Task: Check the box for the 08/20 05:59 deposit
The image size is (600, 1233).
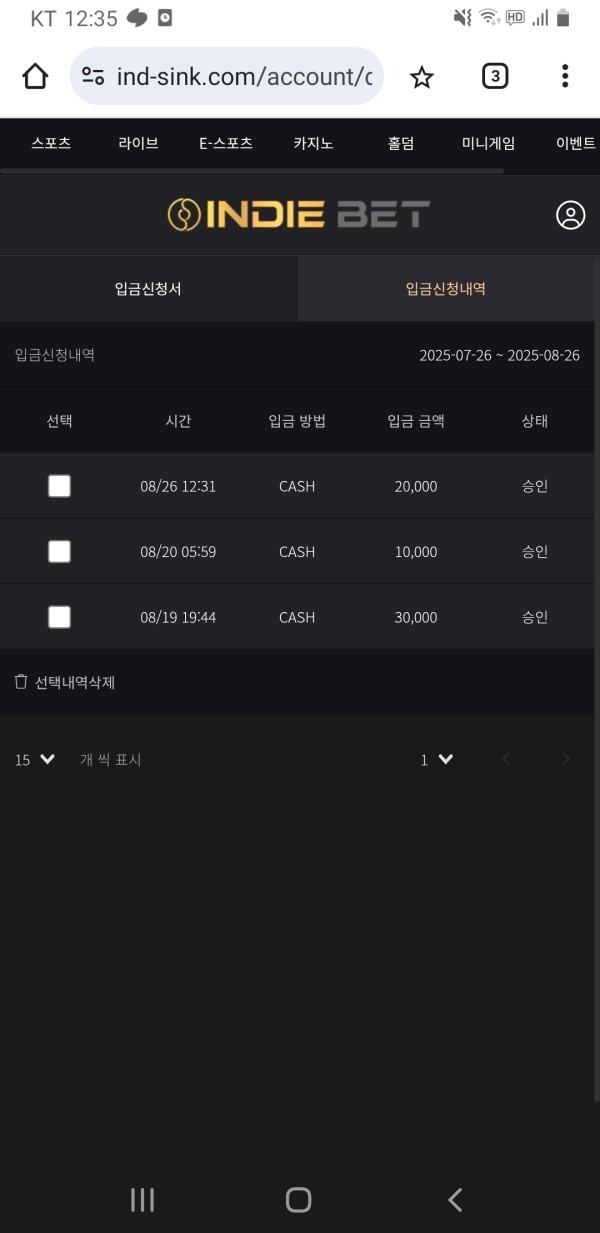Action: pyautogui.click(x=59, y=551)
